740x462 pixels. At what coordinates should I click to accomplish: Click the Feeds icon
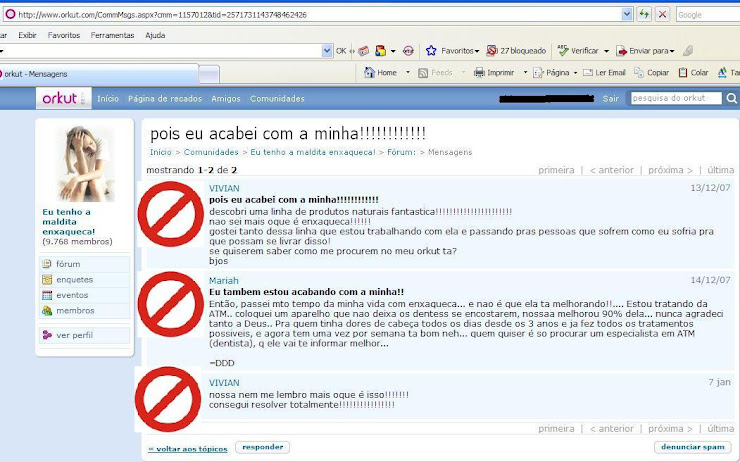pyautogui.click(x=423, y=73)
